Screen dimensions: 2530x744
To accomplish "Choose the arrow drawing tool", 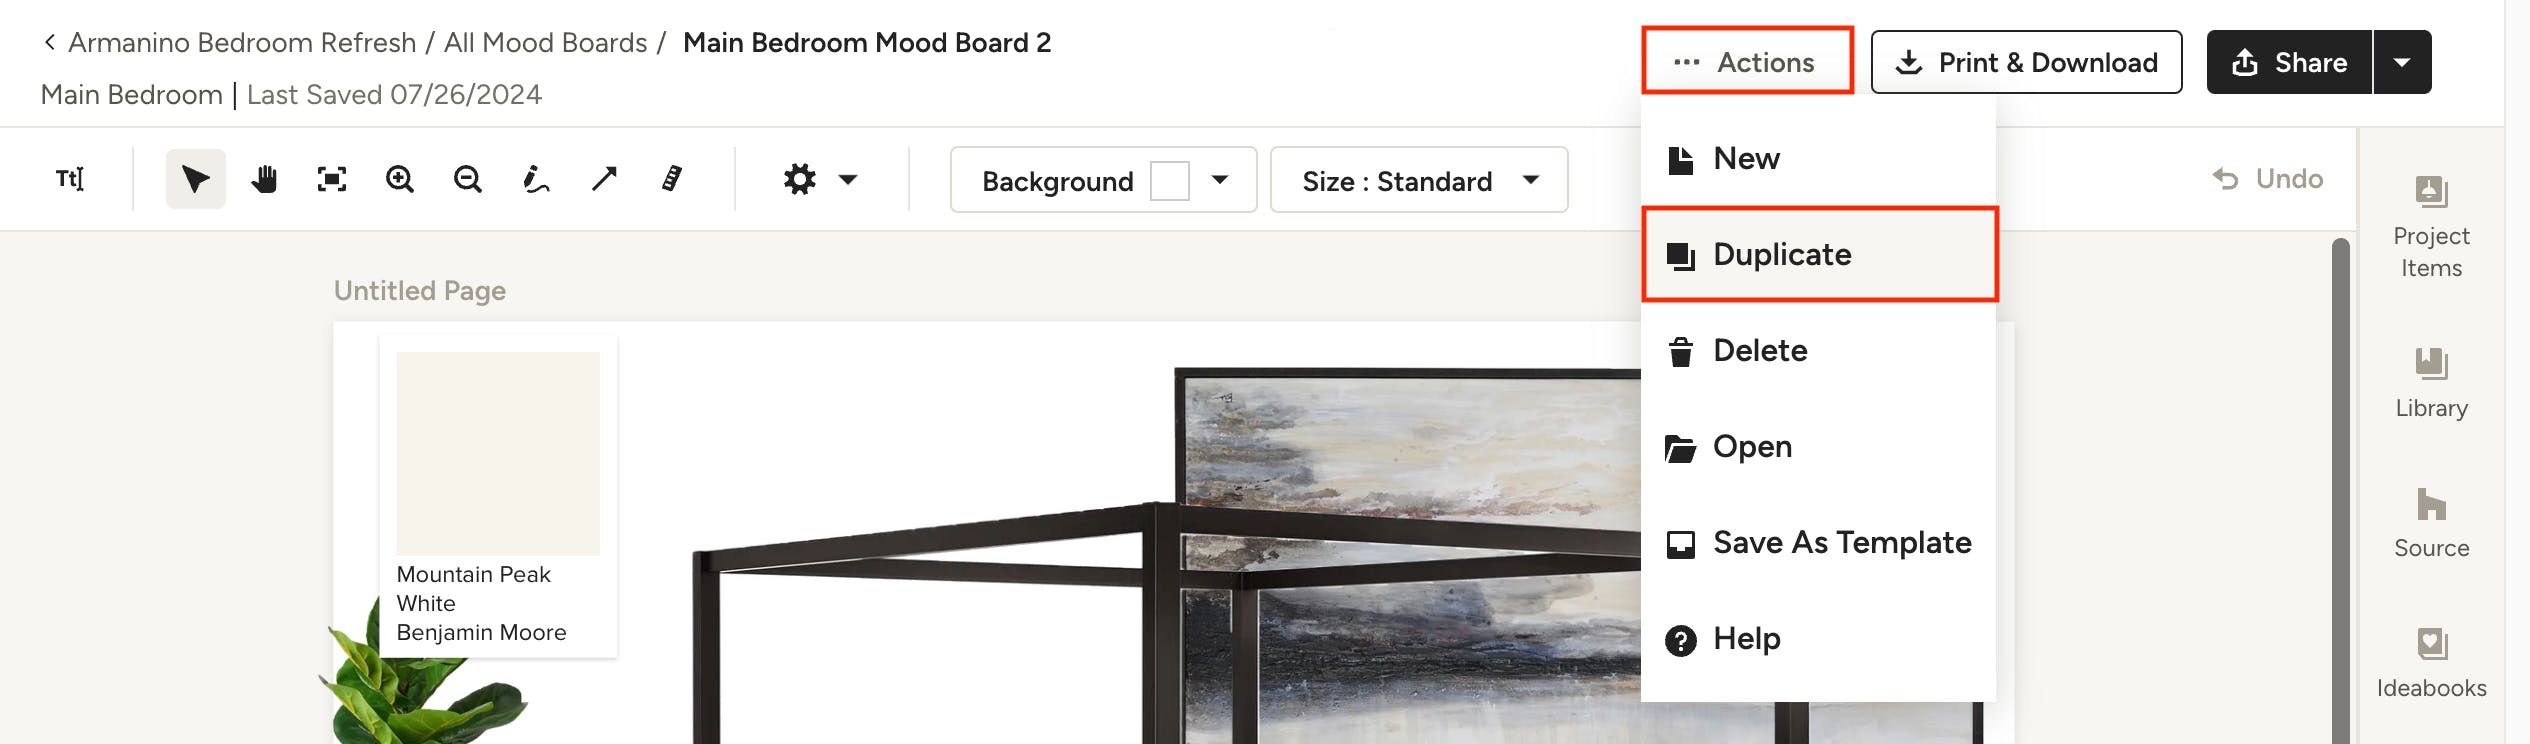I will [x=604, y=179].
